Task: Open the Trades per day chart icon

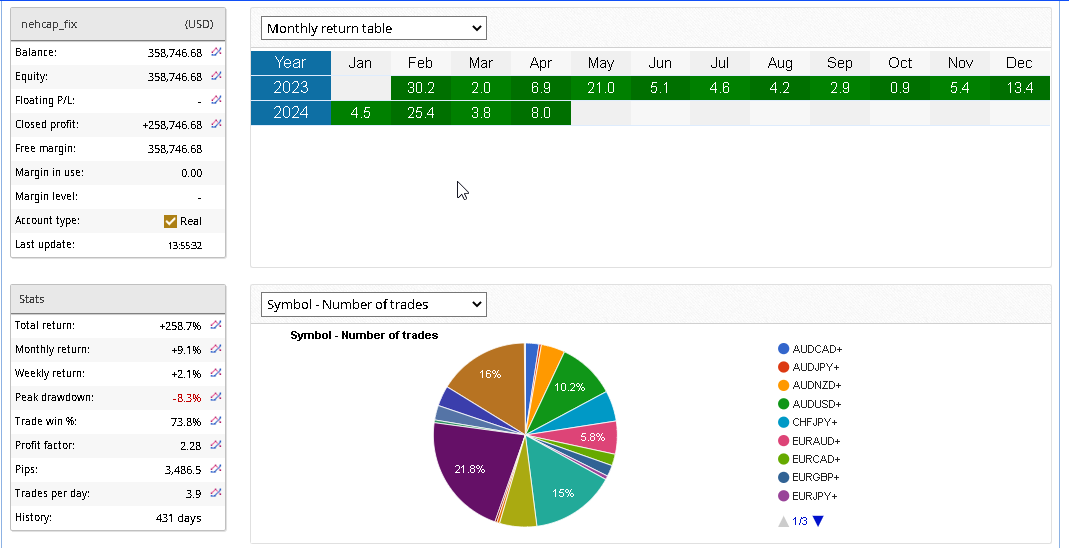Action: 216,493
